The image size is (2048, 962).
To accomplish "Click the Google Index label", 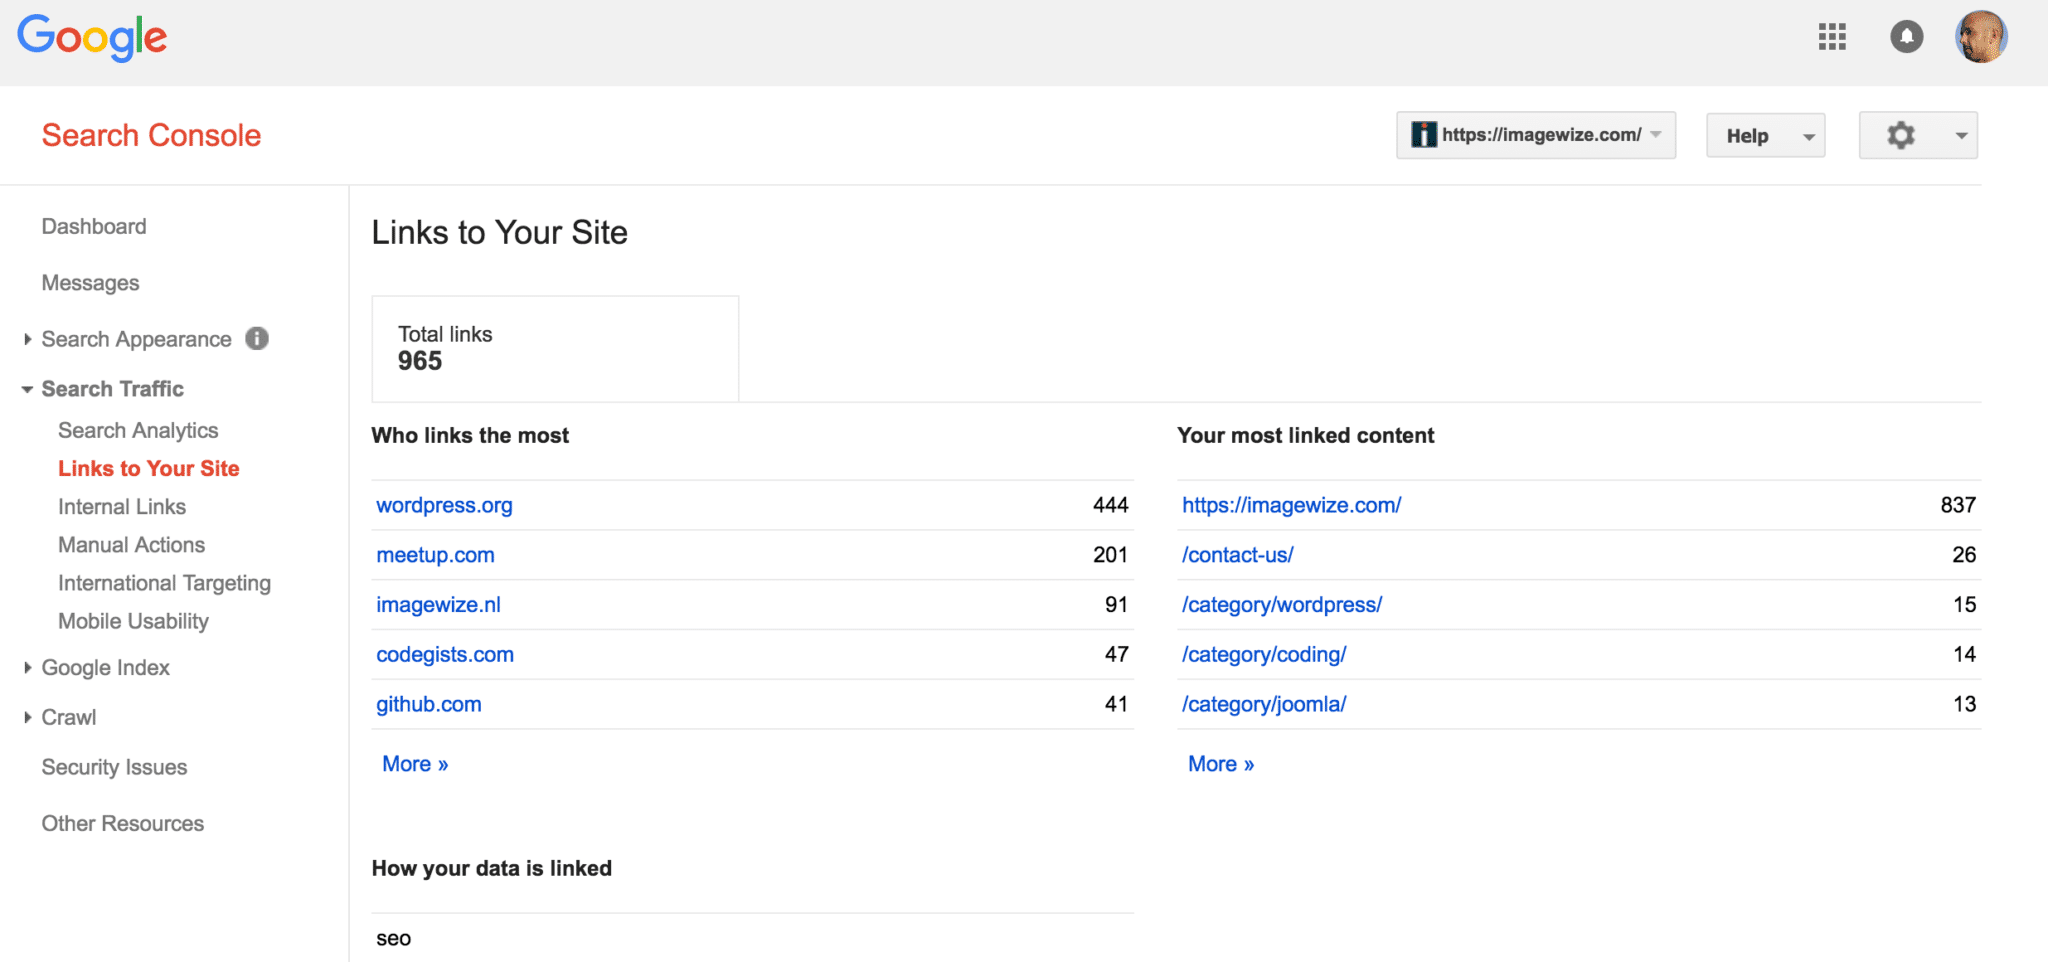I will [x=105, y=667].
